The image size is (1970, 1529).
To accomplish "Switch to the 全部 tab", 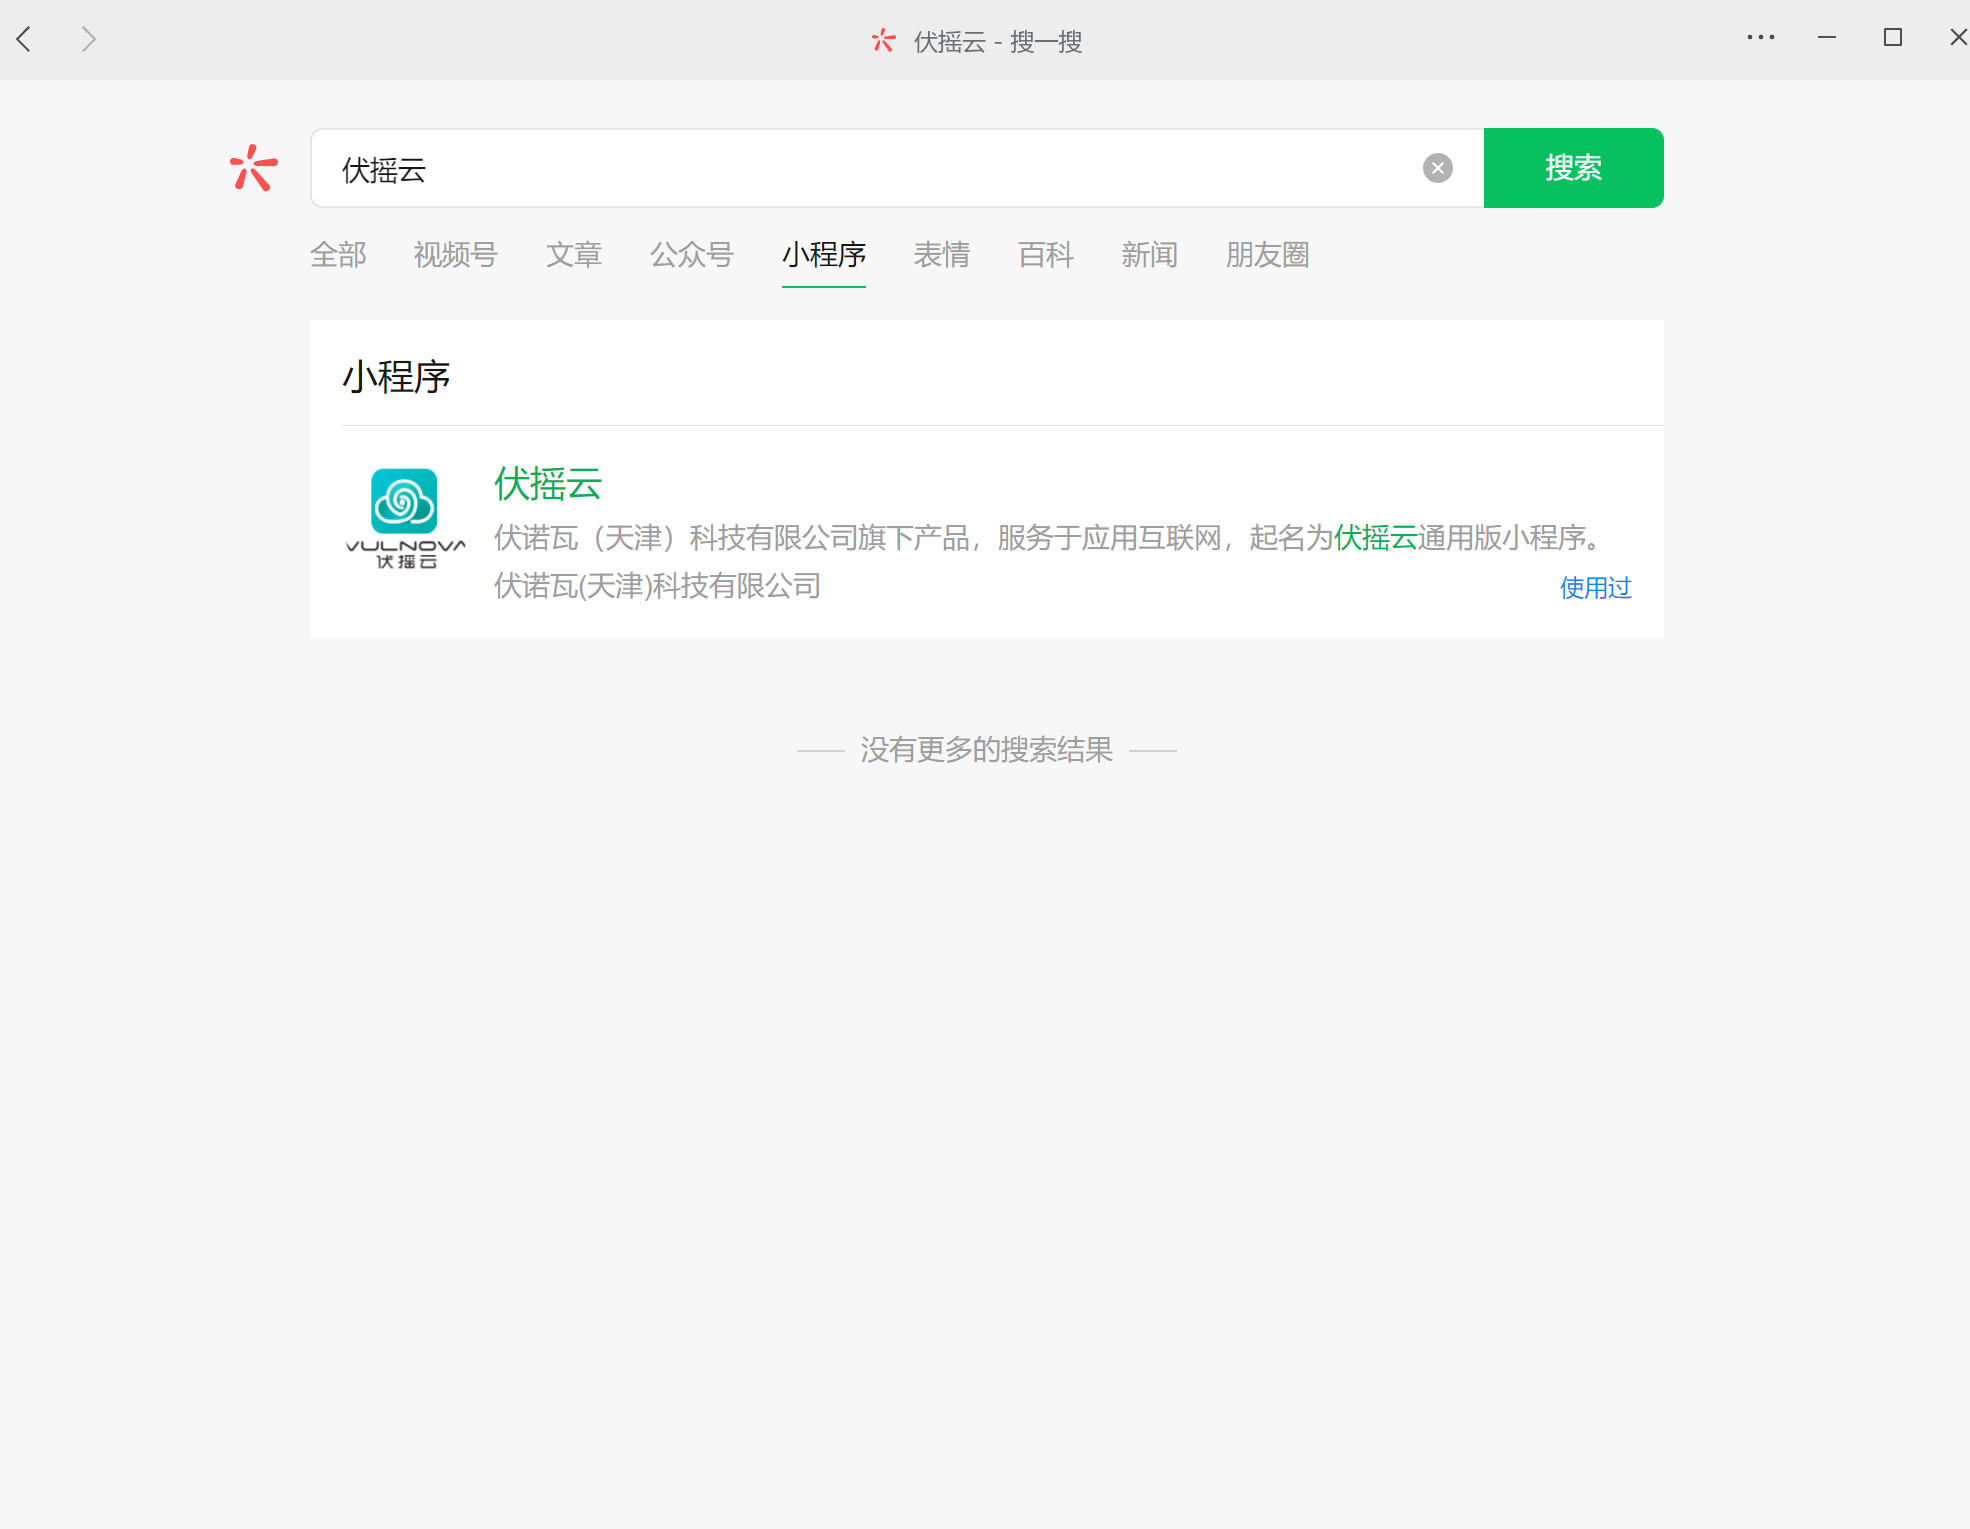I will click(338, 255).
